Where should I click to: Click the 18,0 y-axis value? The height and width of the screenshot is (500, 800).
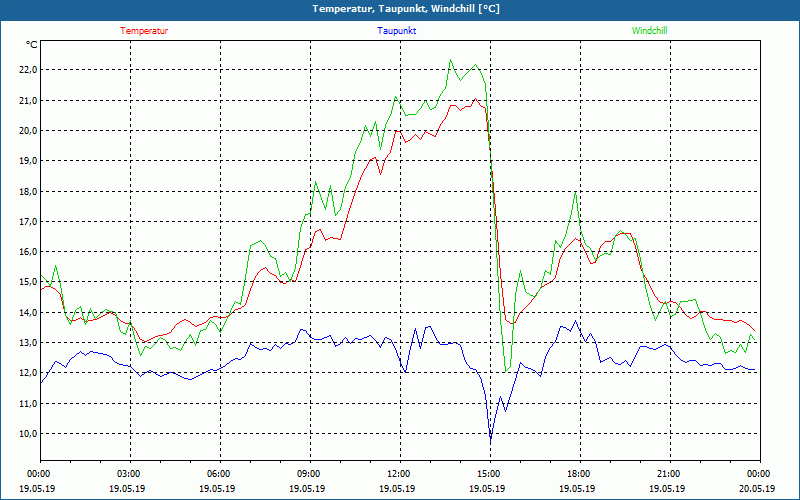click(29, 191)
